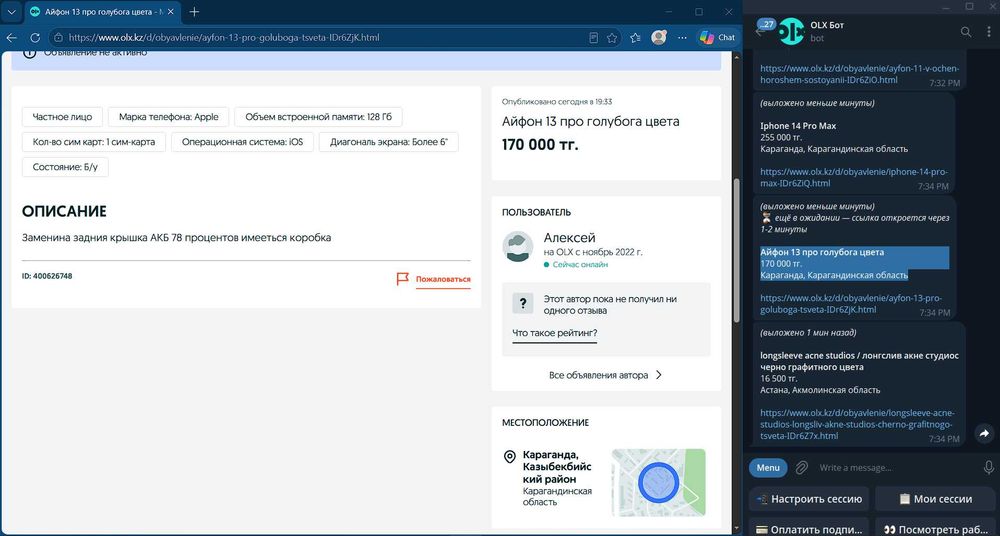1000x536 pixels.
Task: Attach a file with paperclip icon
Action: tap(802, 468)
